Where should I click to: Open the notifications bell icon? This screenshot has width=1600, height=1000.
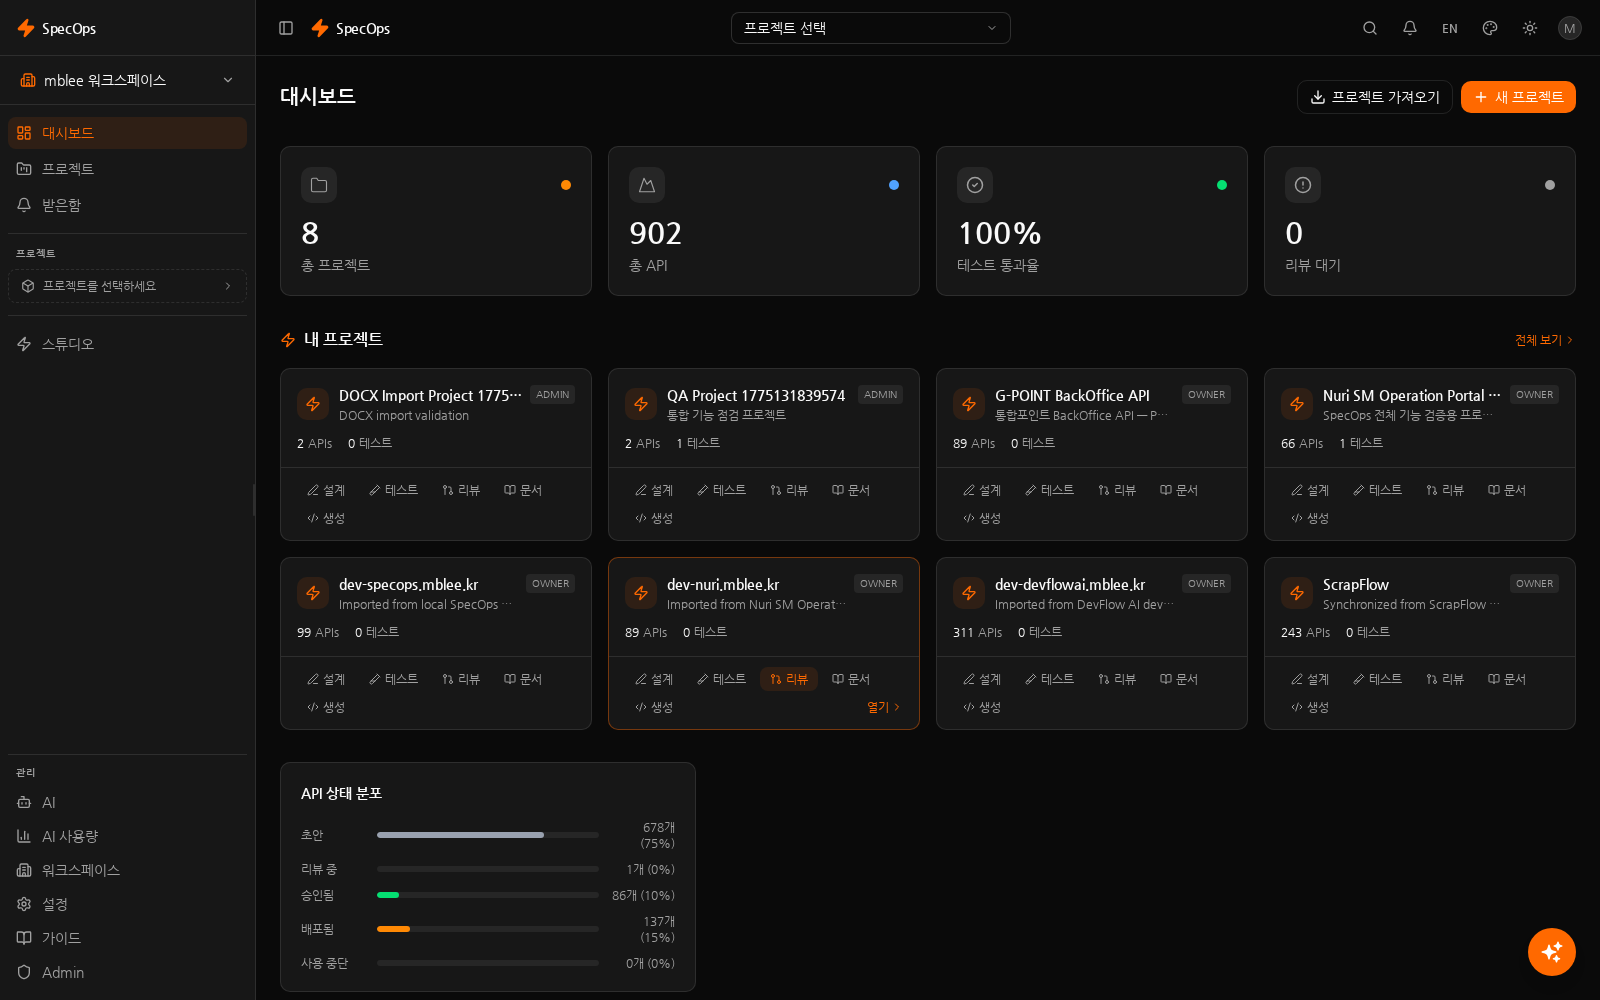1410,28
